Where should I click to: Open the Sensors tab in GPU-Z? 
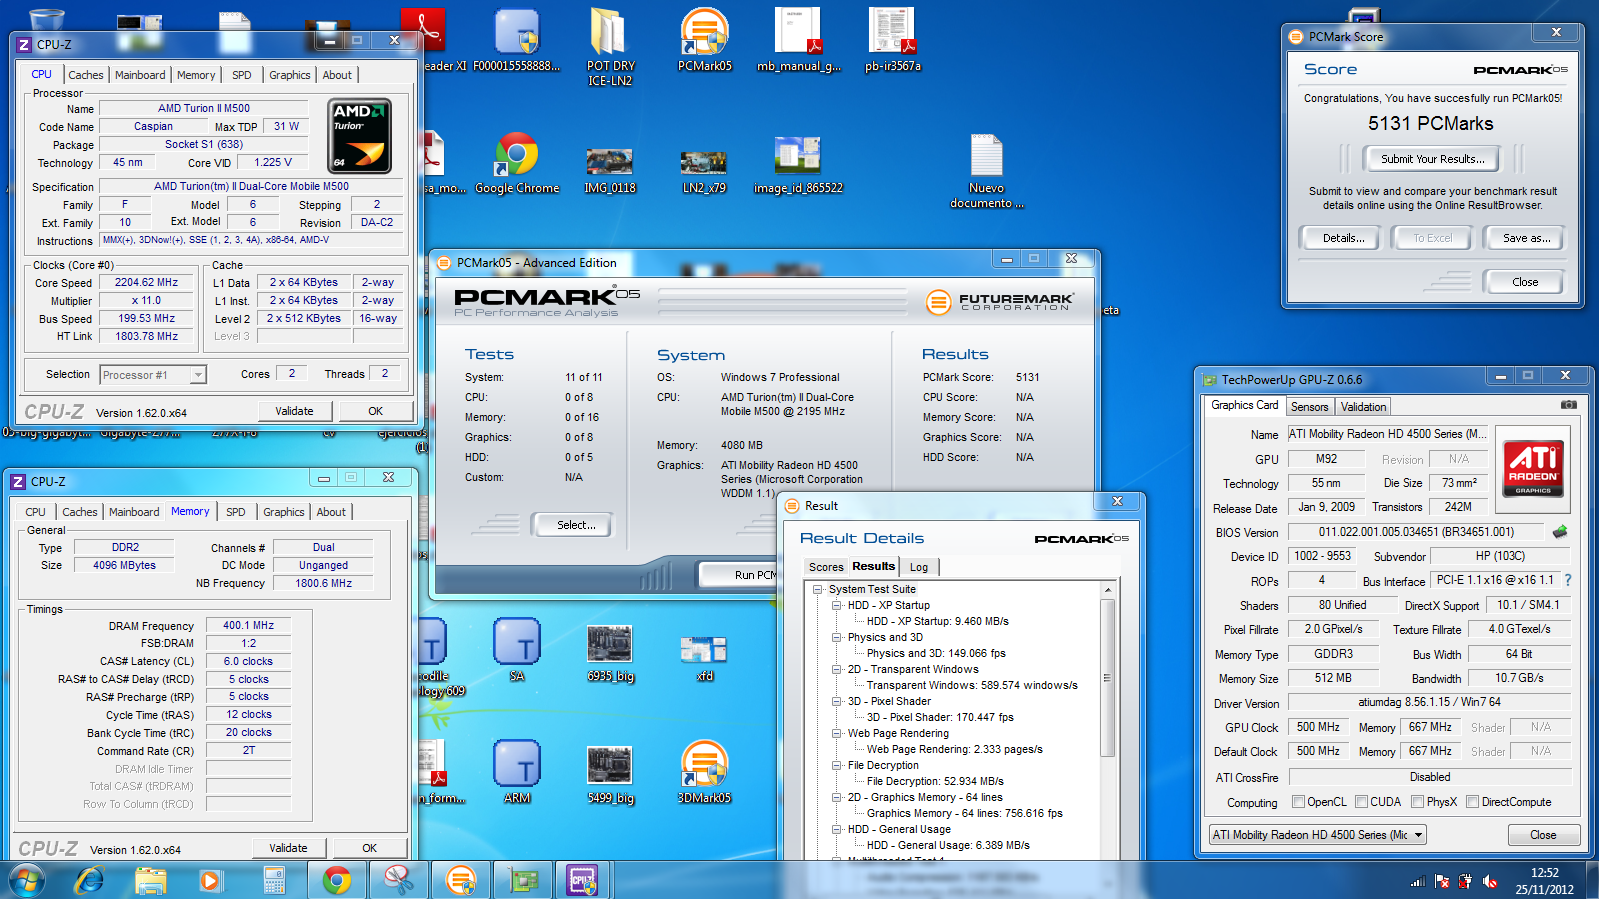(1309, 407)
